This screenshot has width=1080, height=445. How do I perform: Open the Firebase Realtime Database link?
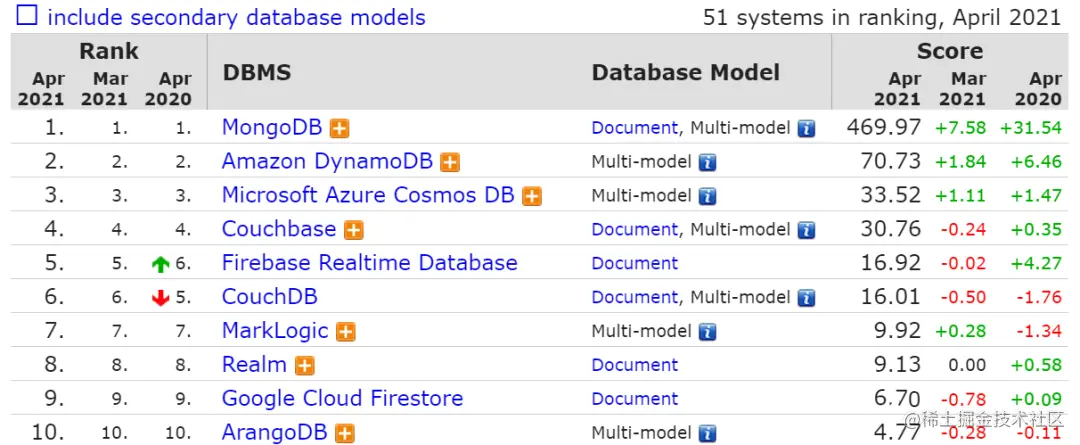[369, 263]
